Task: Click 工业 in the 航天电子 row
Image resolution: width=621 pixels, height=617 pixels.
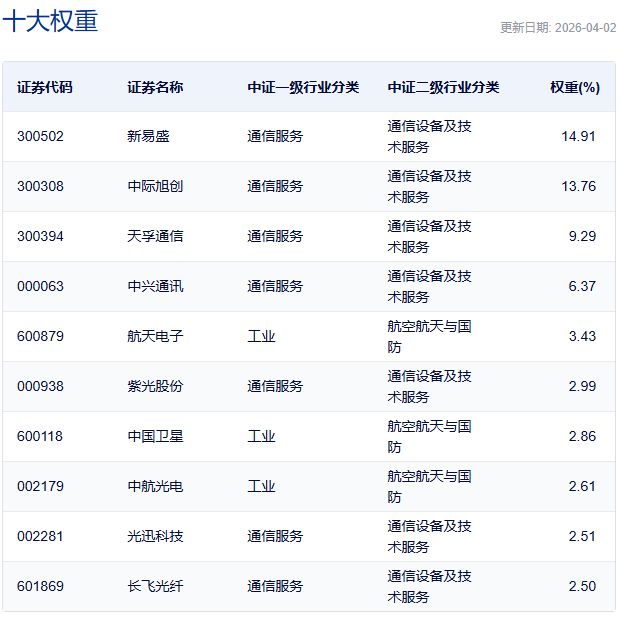Action: coord(261,336)
